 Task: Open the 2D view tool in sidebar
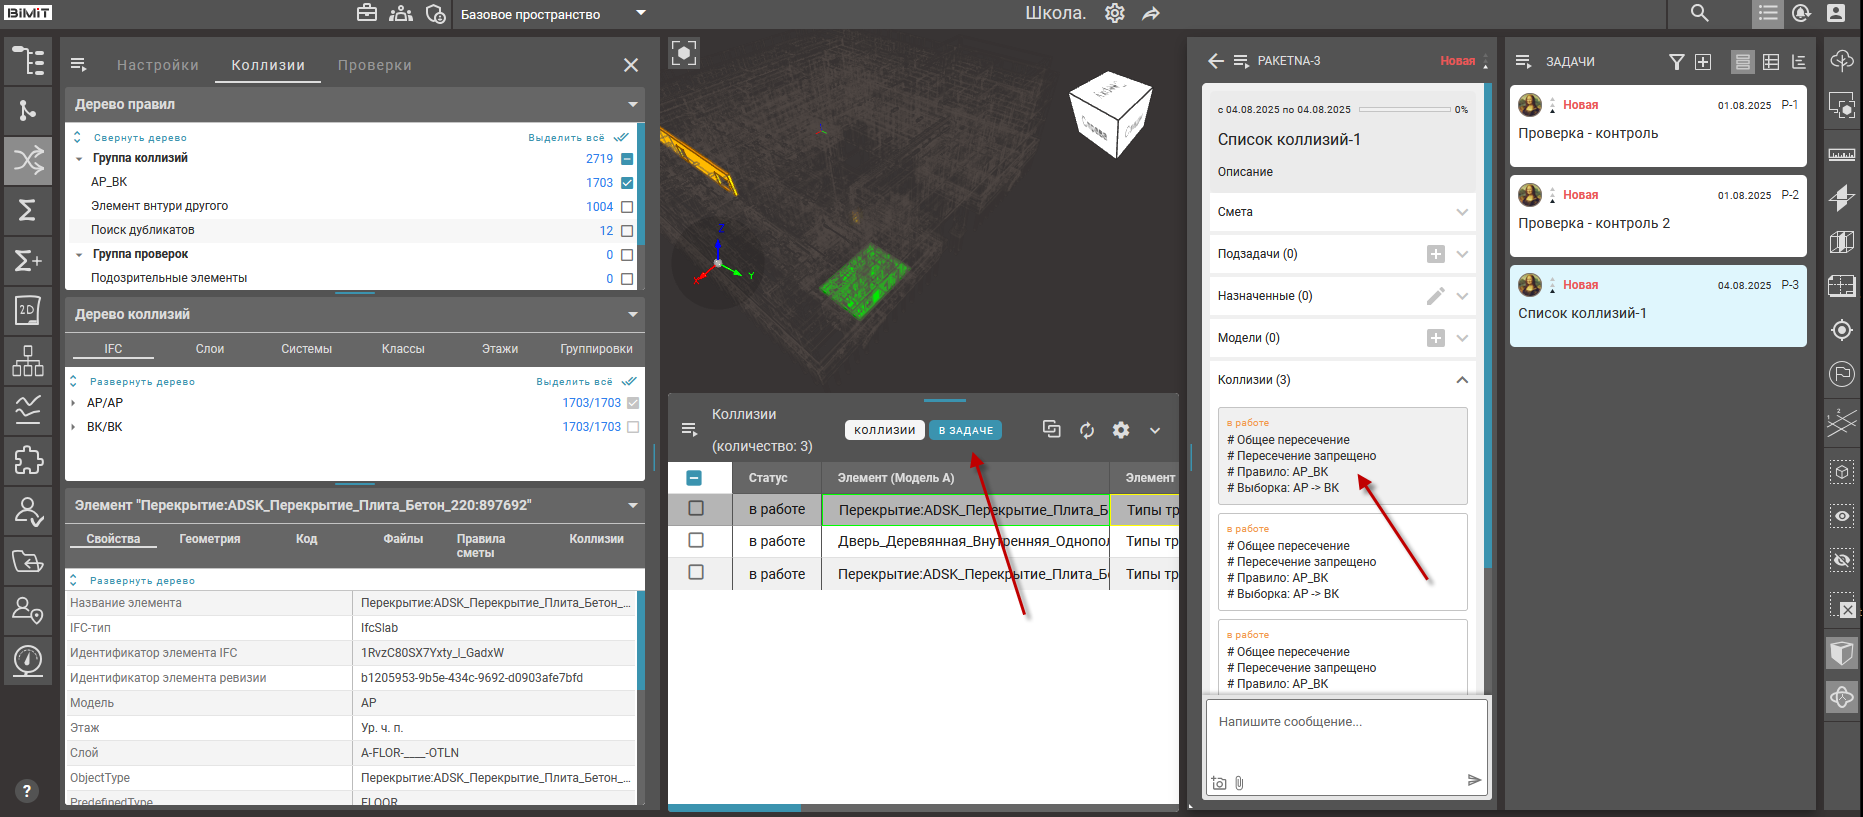(x=28, y=310)
